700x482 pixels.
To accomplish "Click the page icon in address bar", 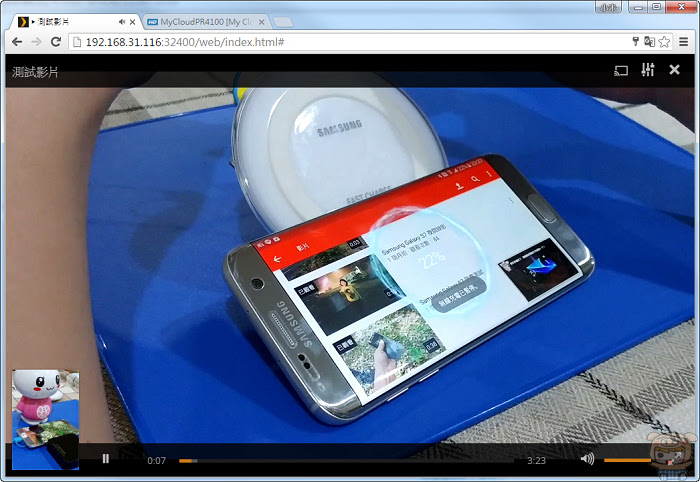I will click(x=77, y=42).
